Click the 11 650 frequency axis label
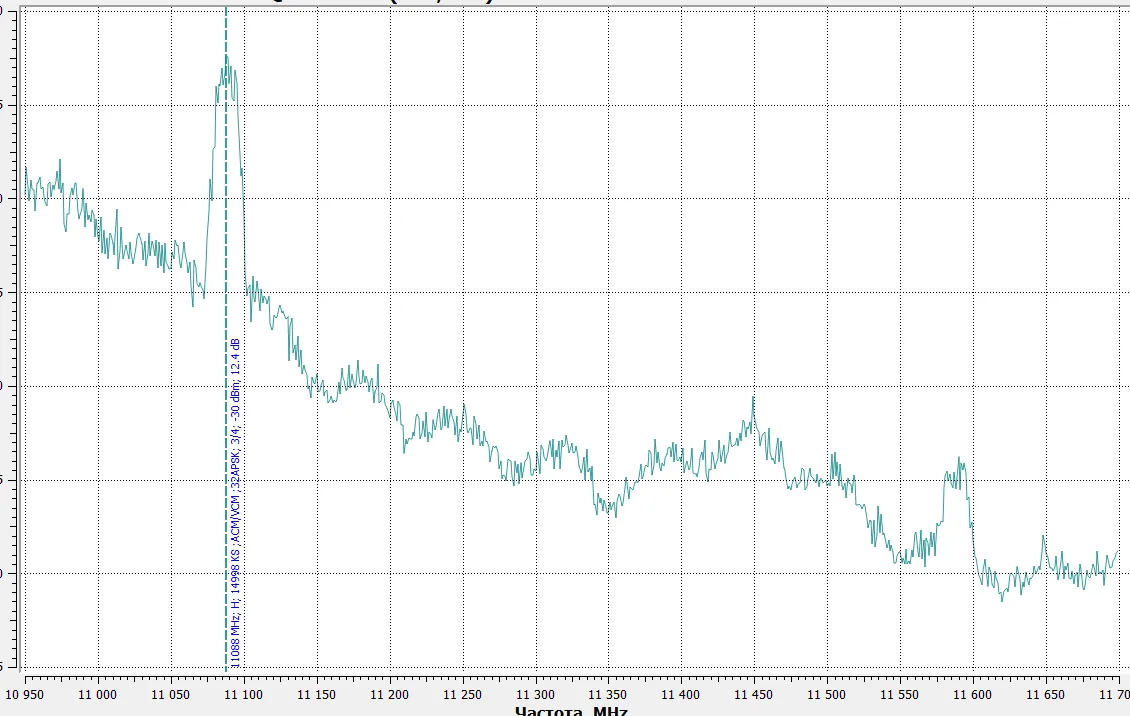Screen dimensions: 1130x716 point(1046,693)
